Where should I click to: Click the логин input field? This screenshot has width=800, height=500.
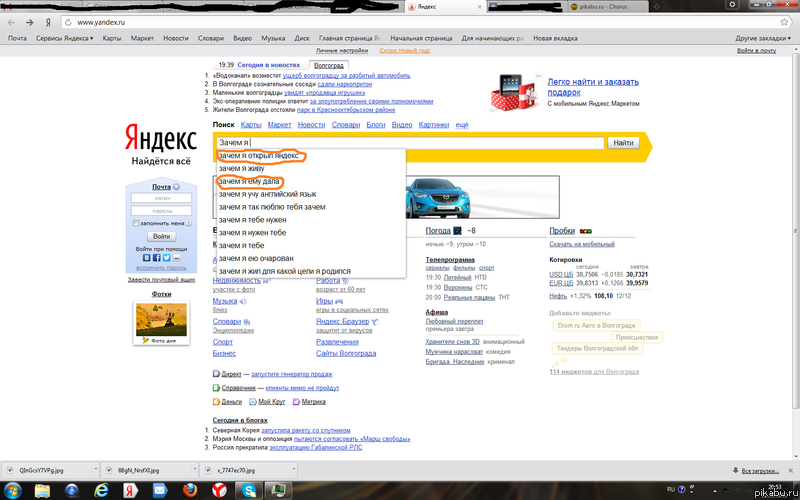pyautogui.click(x=161, y=198)
